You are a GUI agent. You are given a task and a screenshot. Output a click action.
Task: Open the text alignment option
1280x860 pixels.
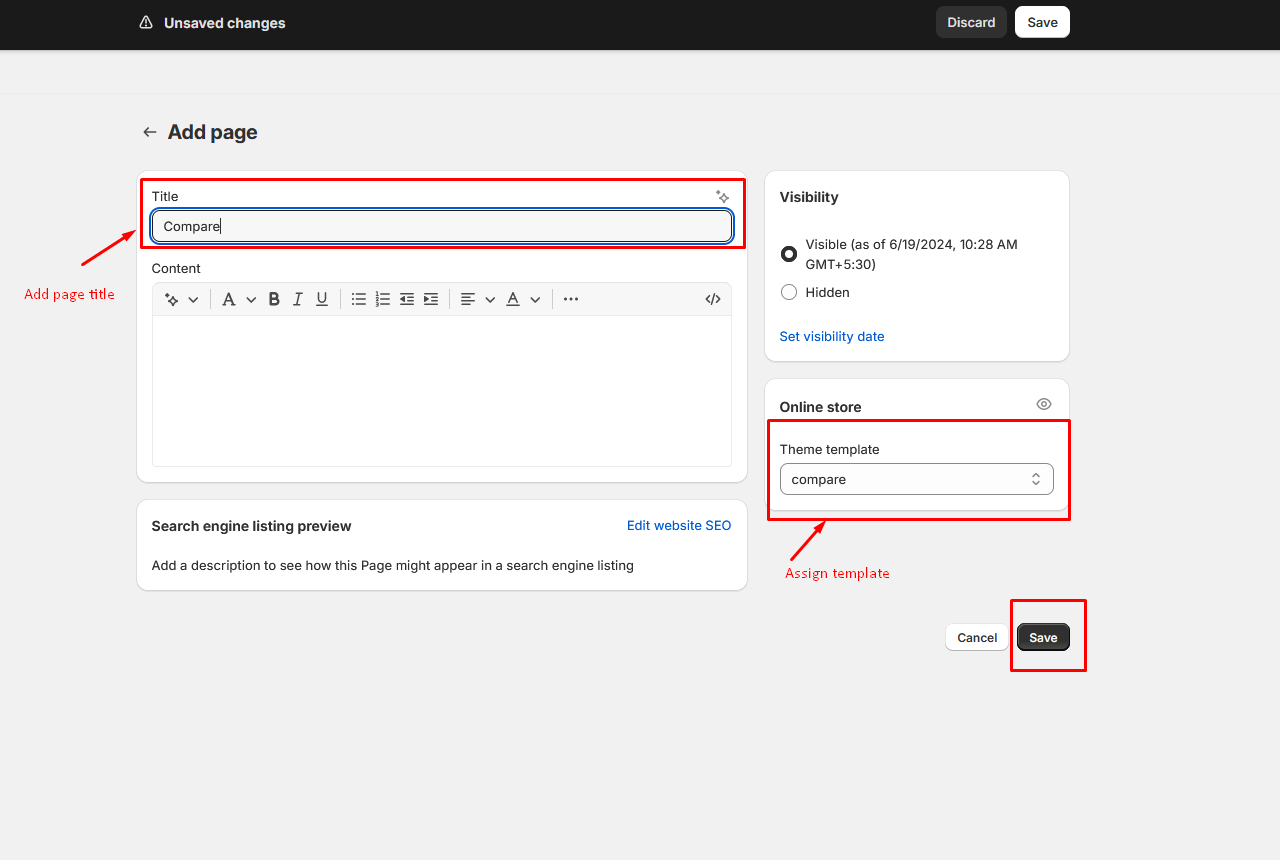click(468, 299)
